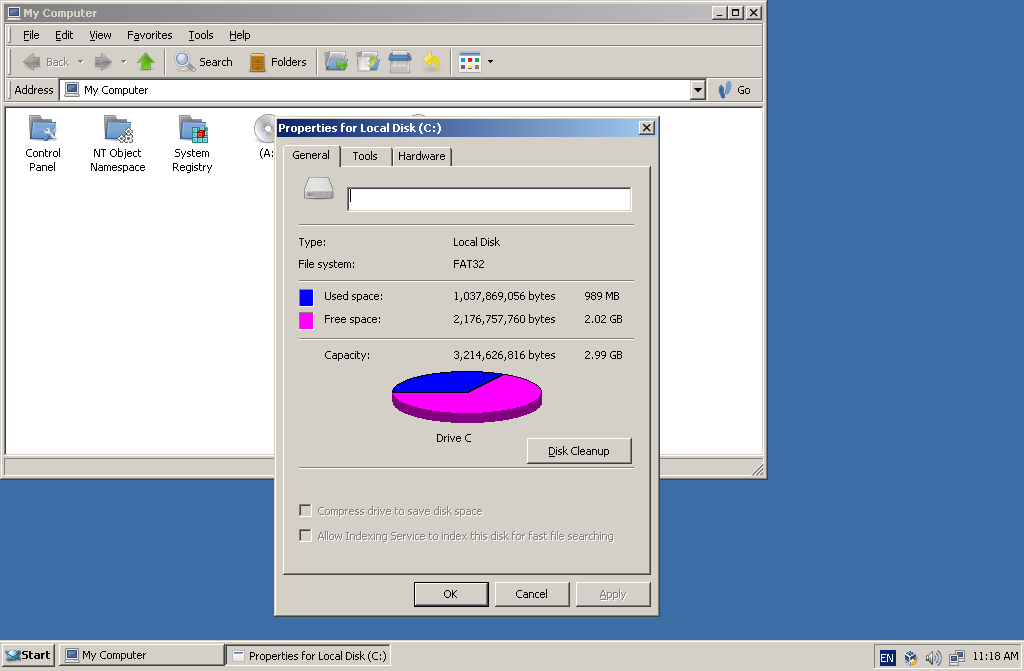Close the Properties for Local Disk dialog
Image resolution: width=1024 pixels, height=671 pixels.
click(x=647, y=128)
